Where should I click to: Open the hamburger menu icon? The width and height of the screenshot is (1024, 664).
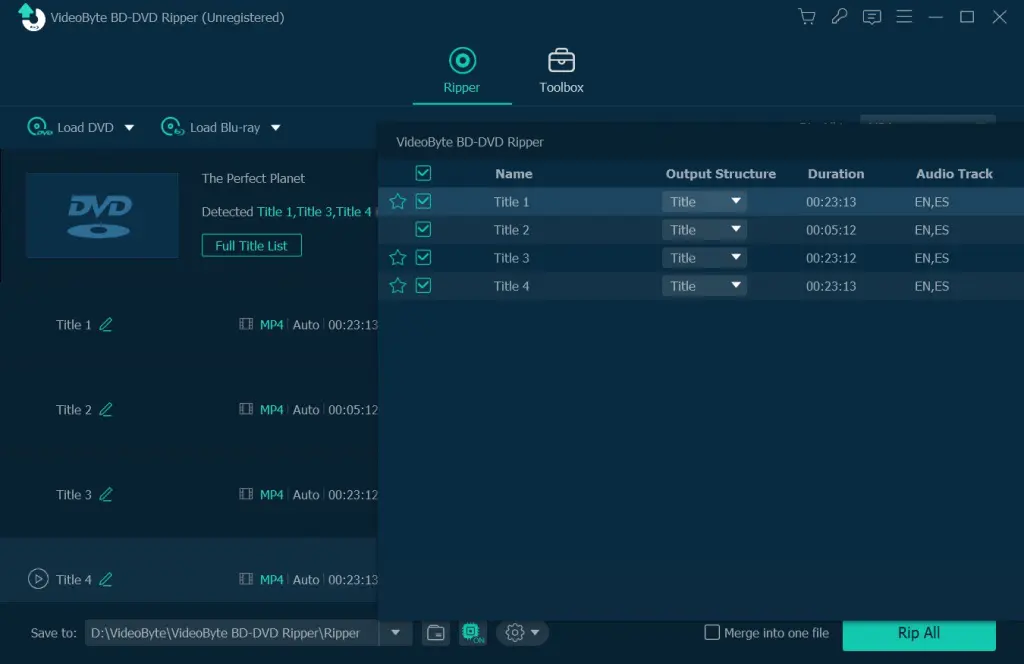pyautogui.click(x=904, y=17)
